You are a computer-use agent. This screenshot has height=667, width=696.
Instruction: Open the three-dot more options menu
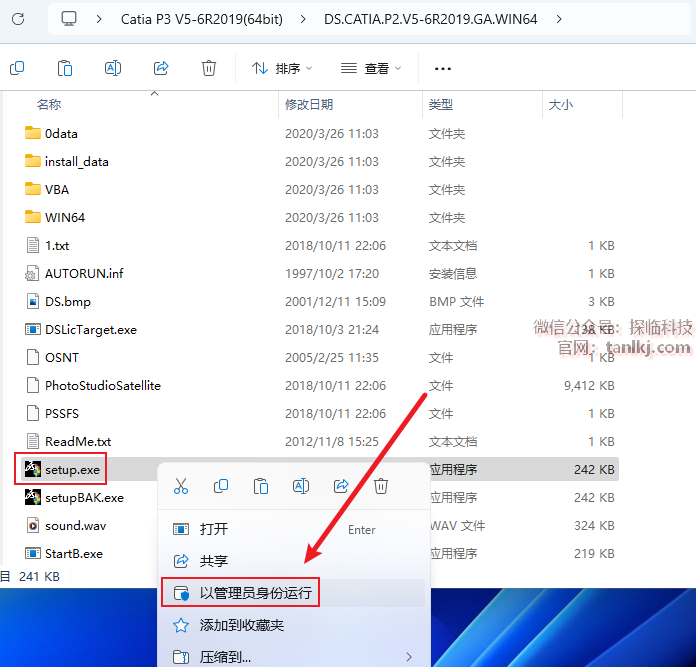[x=443, y=69]
